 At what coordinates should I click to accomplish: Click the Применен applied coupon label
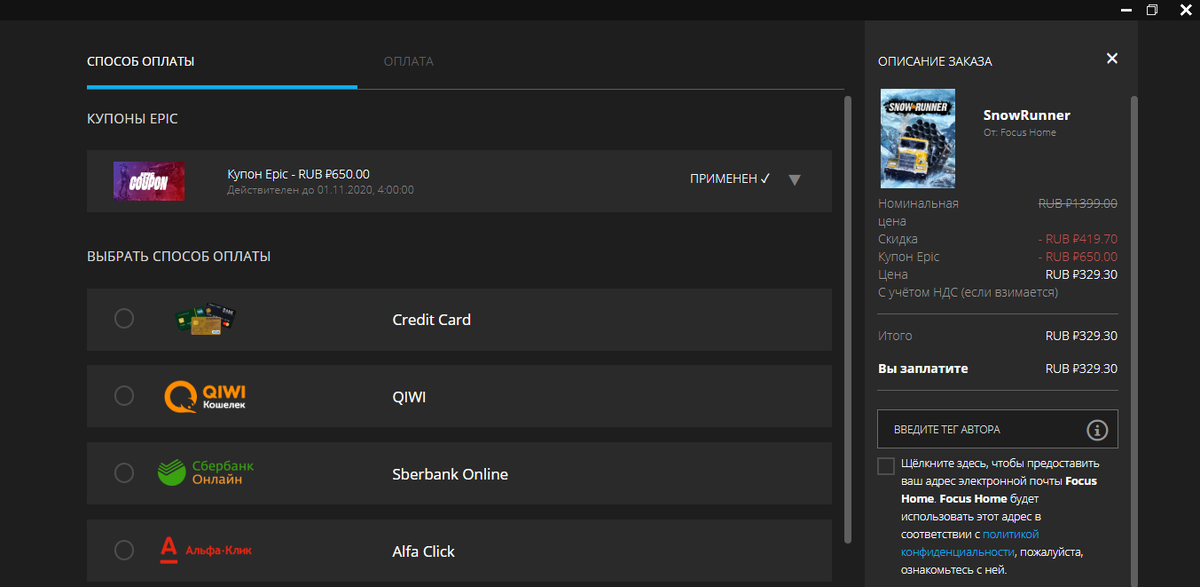point(730,180)
